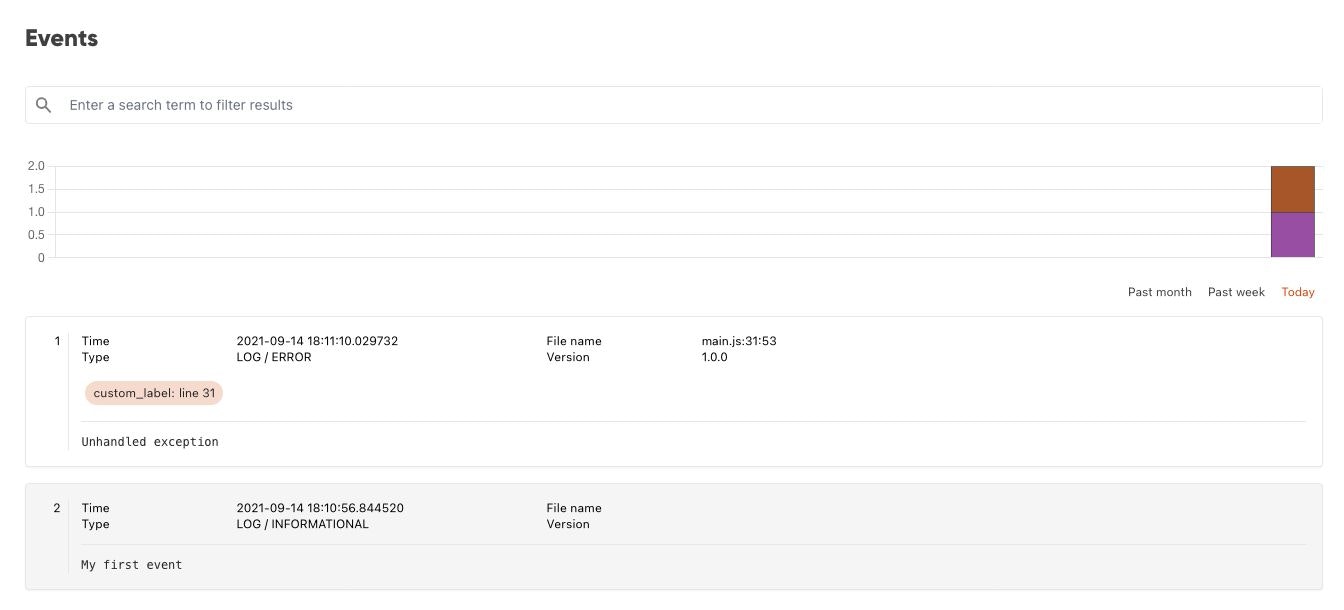Click the 1.5 y-axis label
Viewport: 1344px width, 610px height.
pos(36,189)
